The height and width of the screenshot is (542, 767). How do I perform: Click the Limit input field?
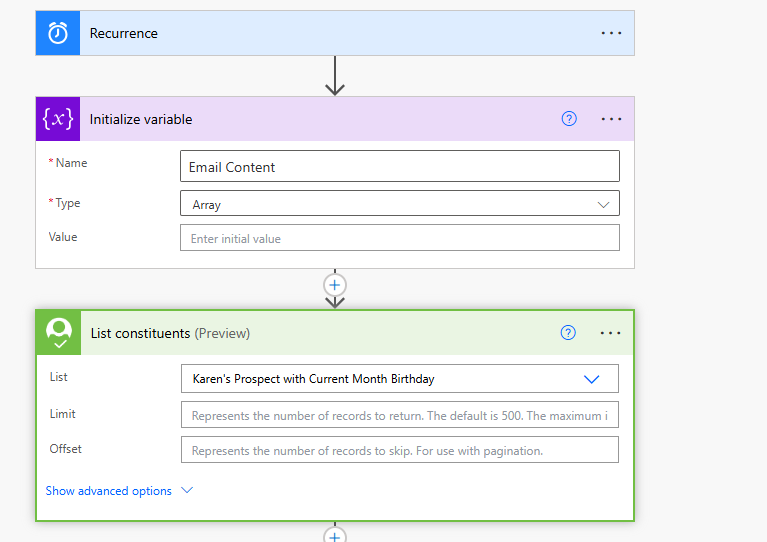399,415
